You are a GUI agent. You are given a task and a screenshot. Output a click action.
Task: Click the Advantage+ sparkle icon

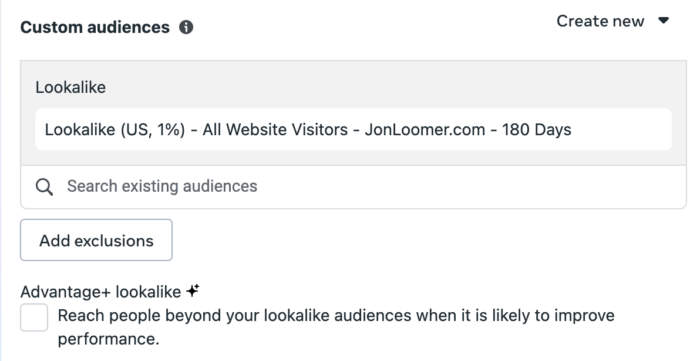point(193,290)
